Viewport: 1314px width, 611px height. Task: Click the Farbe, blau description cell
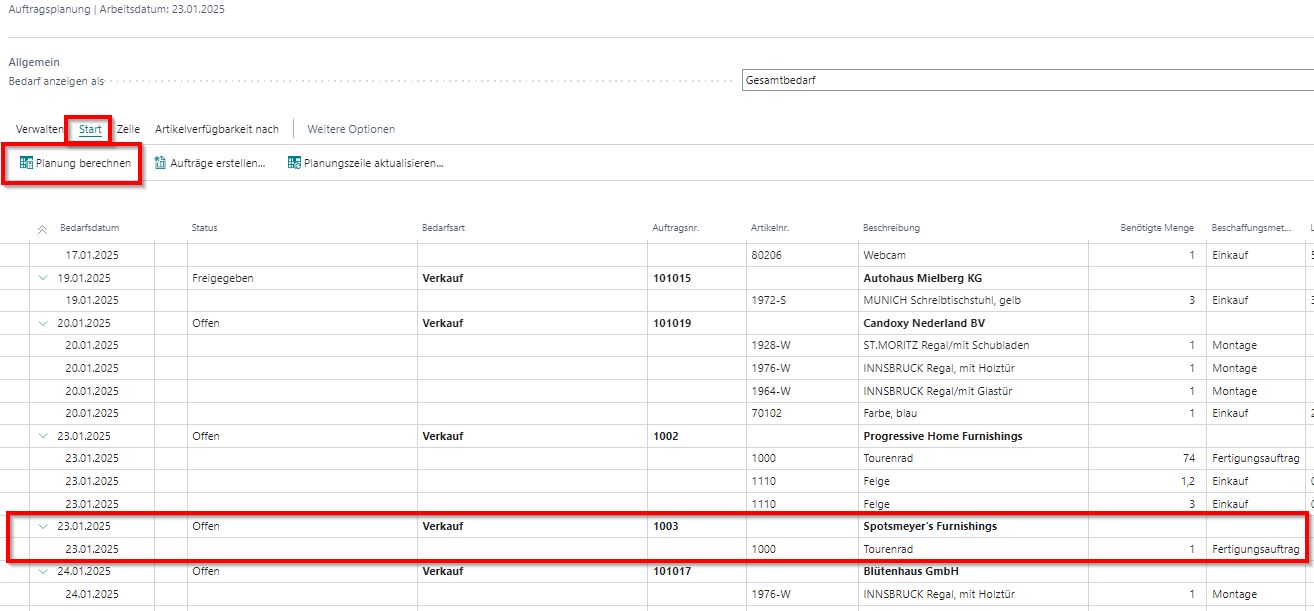point(891,413)
